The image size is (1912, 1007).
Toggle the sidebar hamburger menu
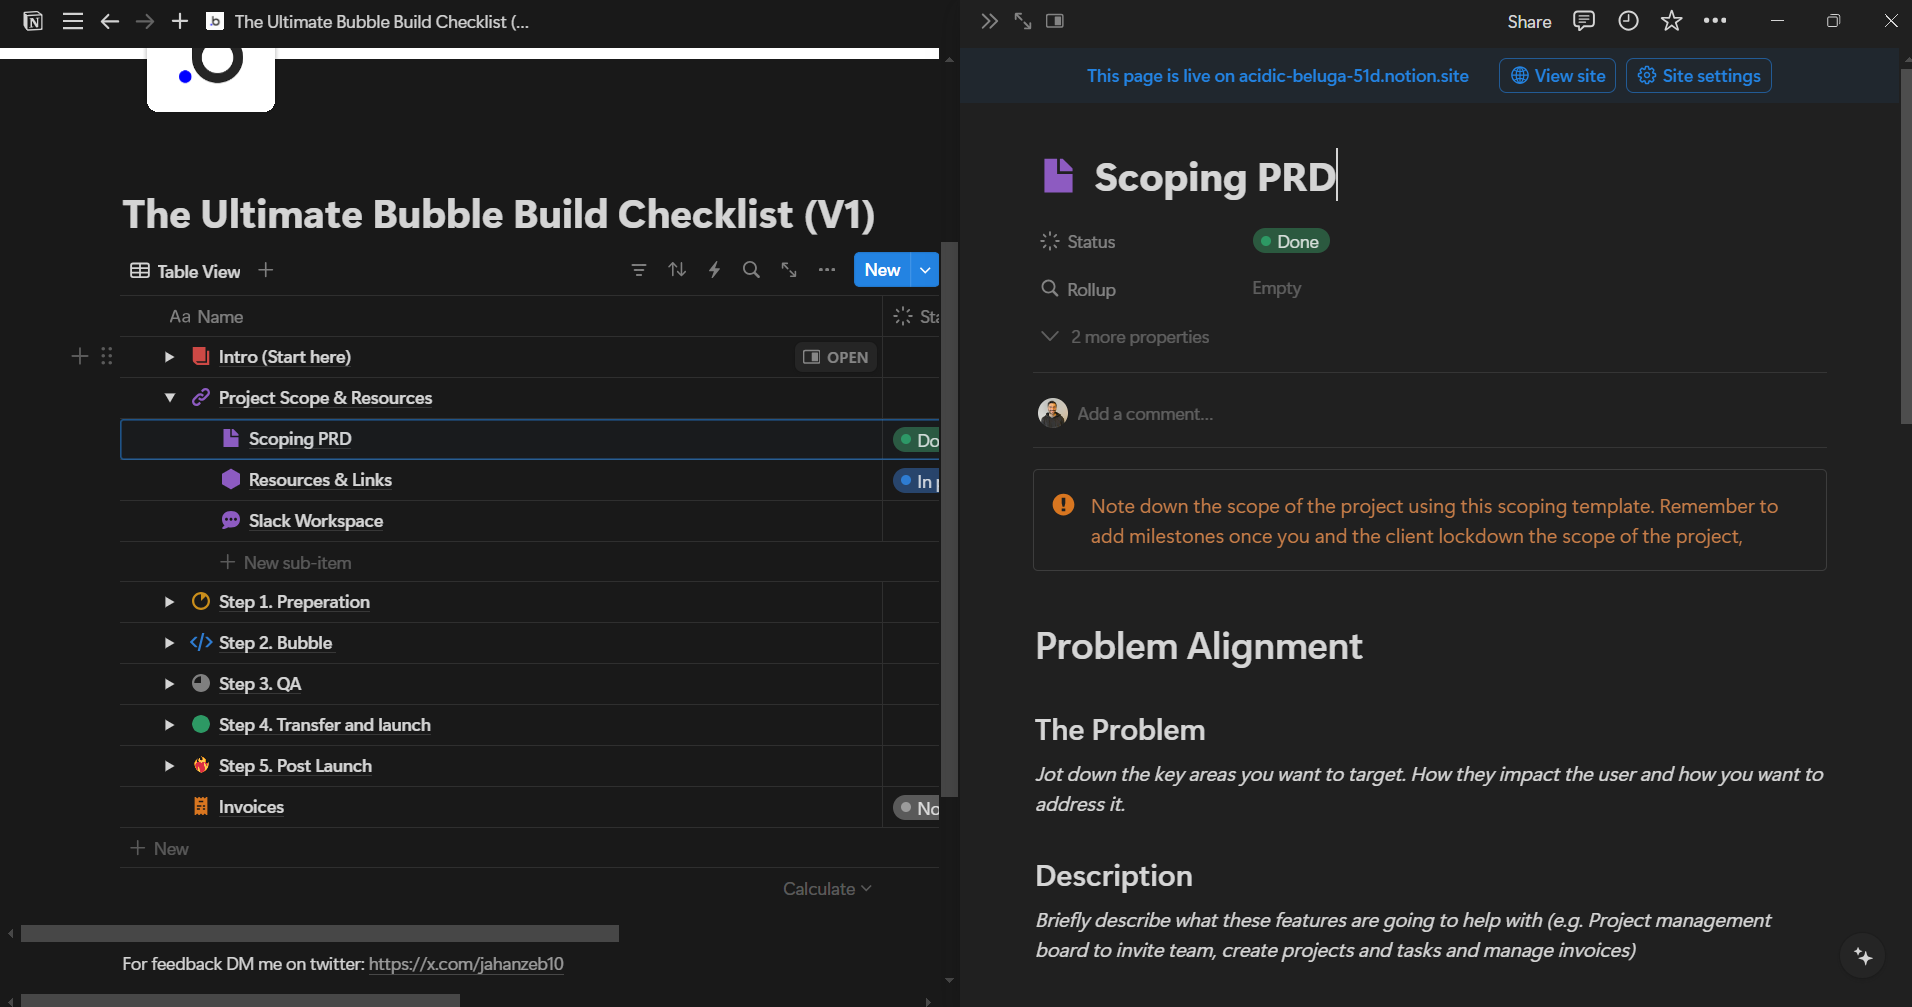click(73, 21)
